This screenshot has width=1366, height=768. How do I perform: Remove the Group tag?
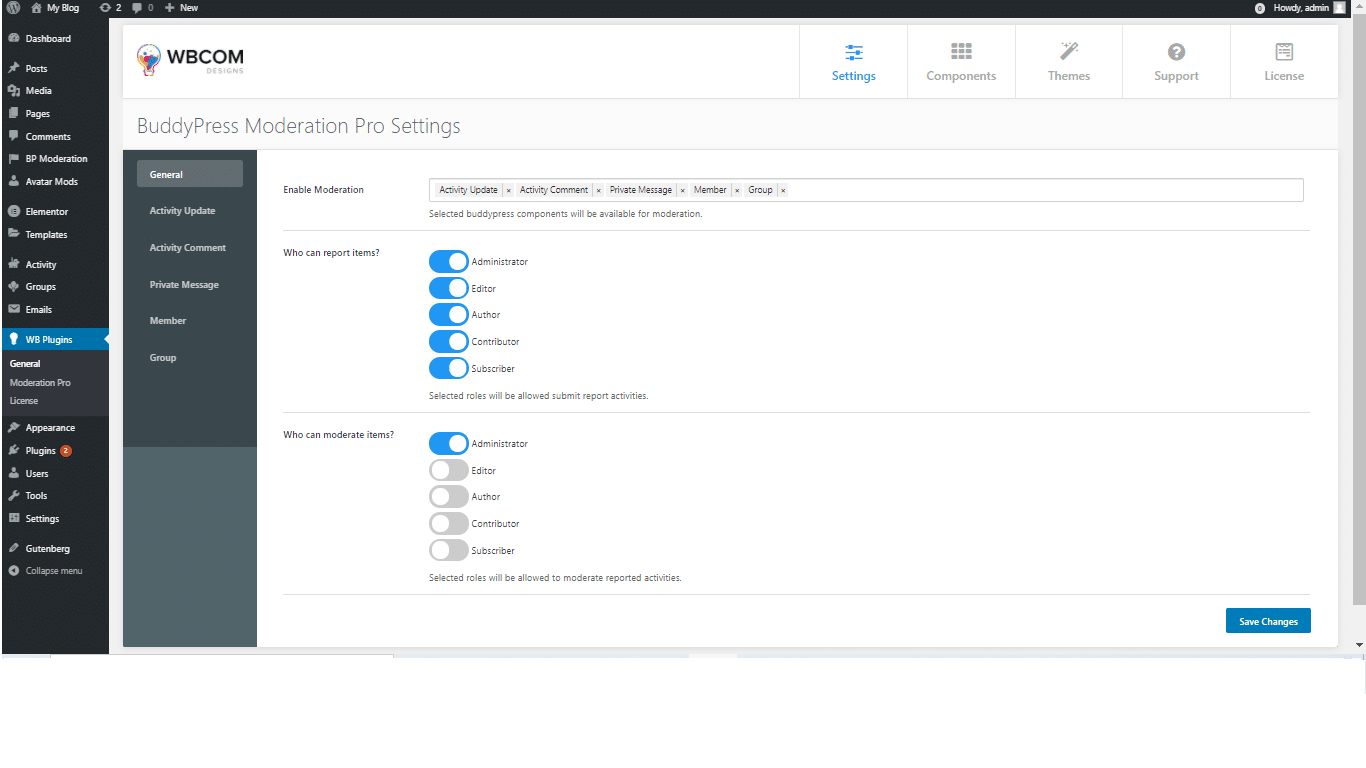click(x=783, y=190)
